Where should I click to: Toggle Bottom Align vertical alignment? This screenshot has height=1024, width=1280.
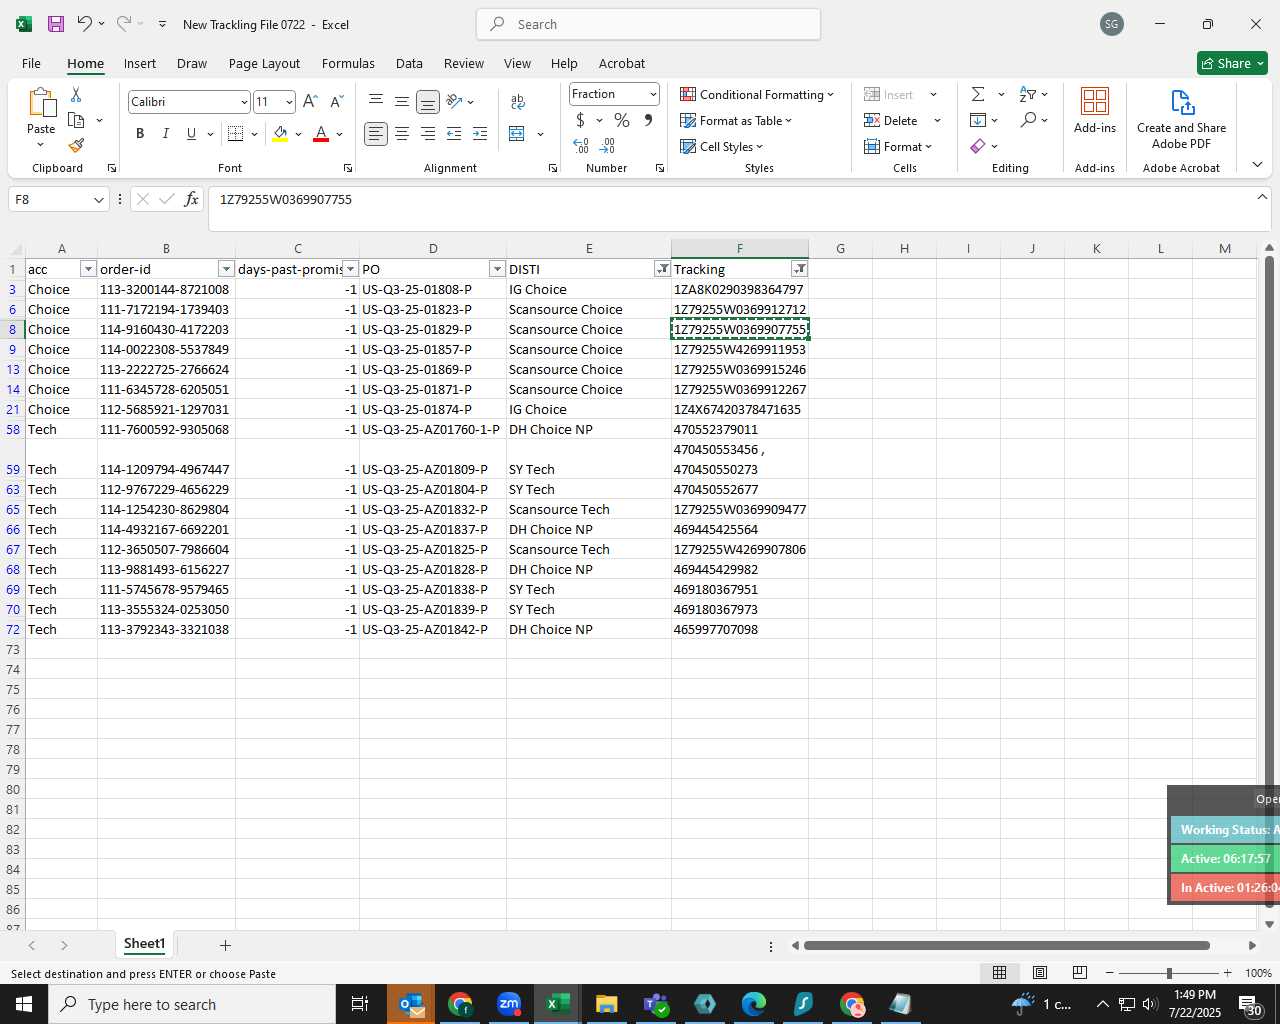[428, 101]
